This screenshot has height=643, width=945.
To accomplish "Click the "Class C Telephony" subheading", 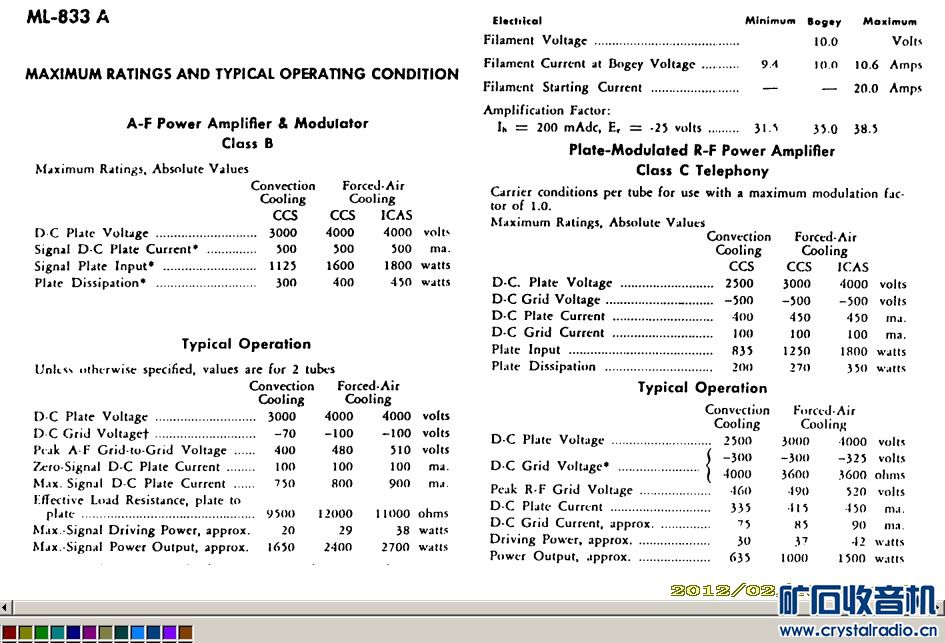I will tap(702, 171).
